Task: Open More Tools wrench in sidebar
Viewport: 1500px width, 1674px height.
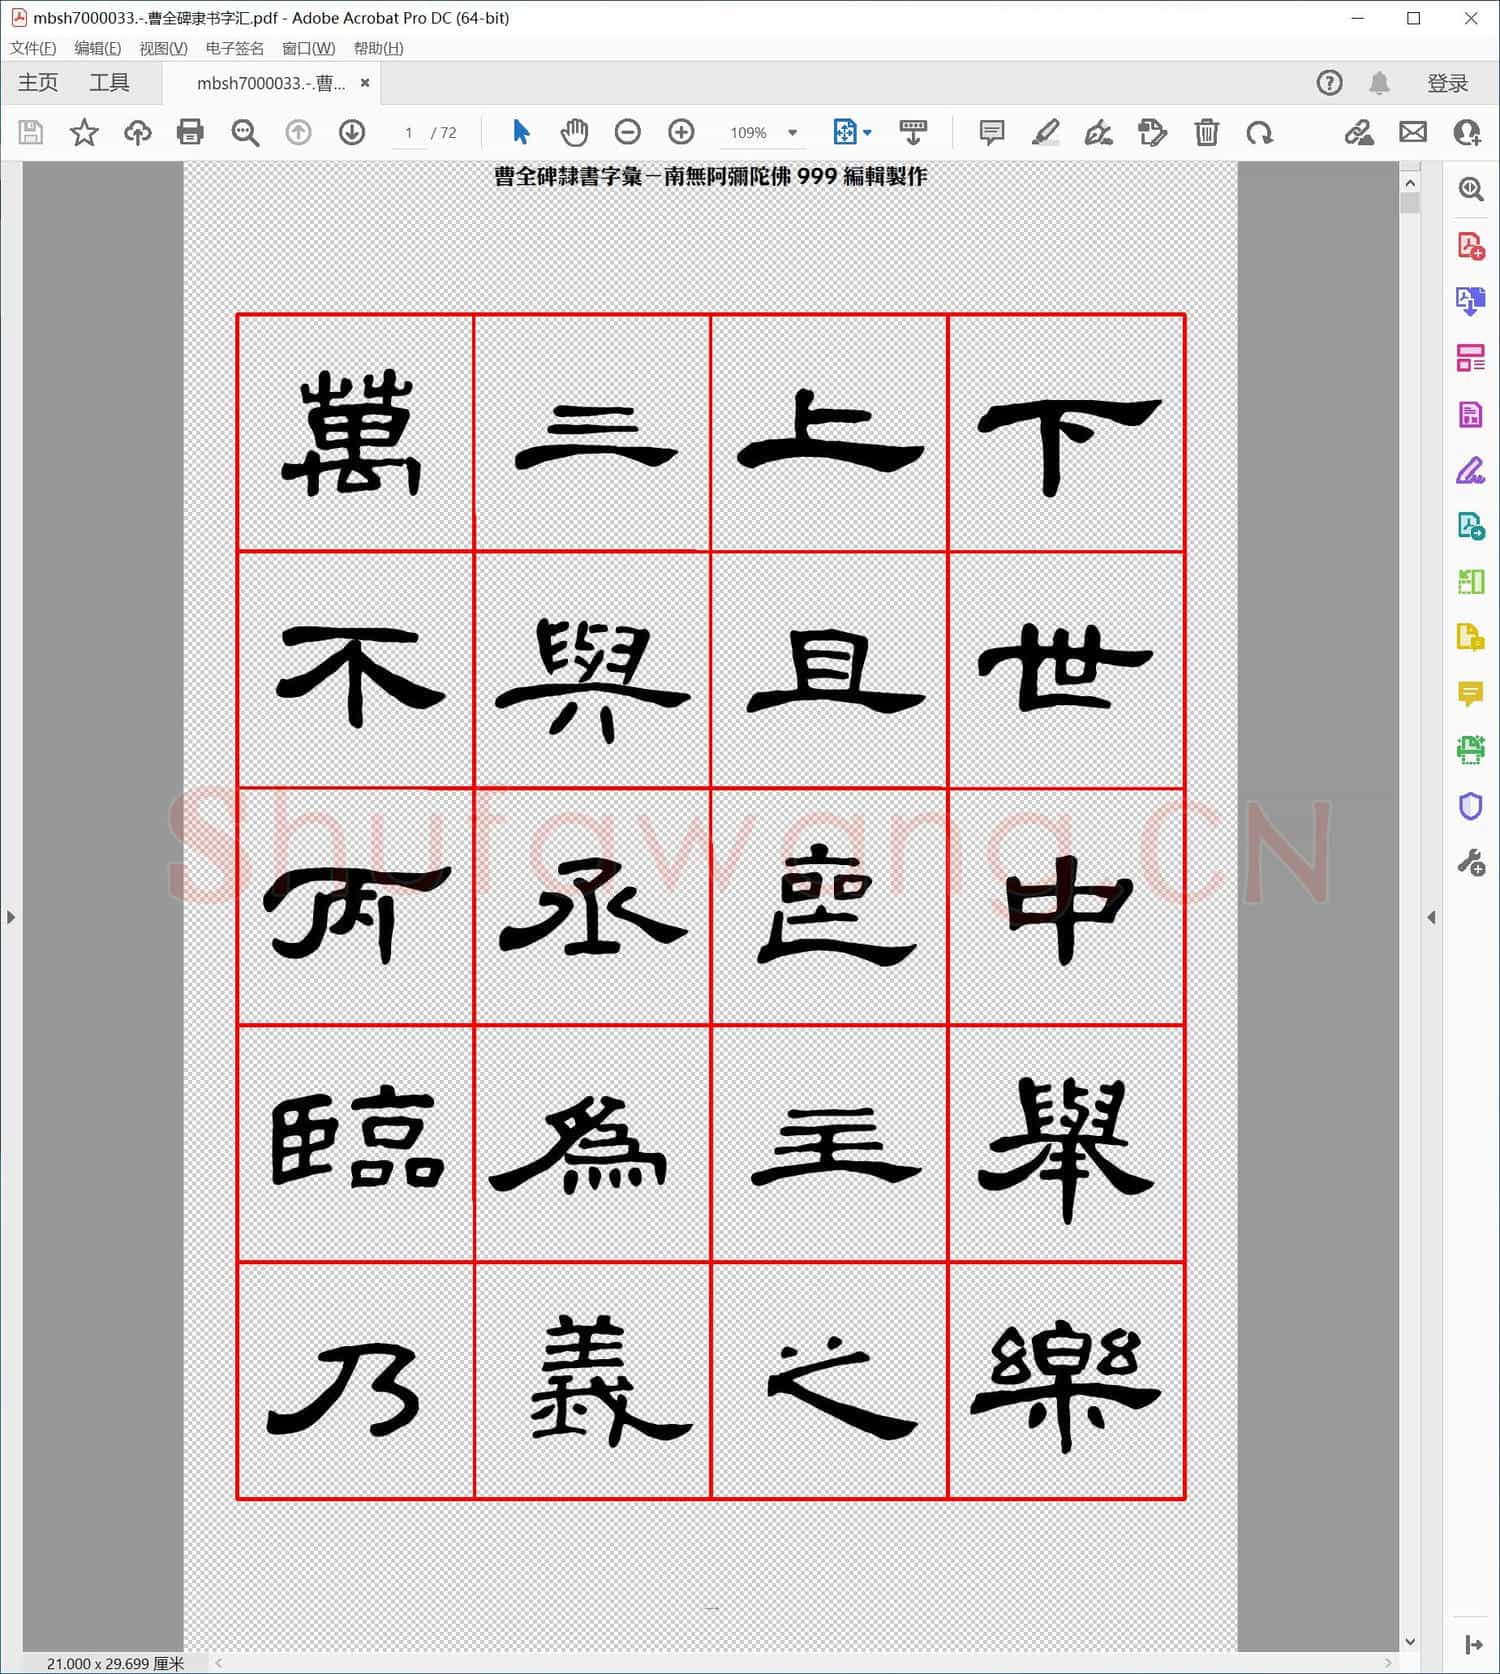Action: point(1470,861)
